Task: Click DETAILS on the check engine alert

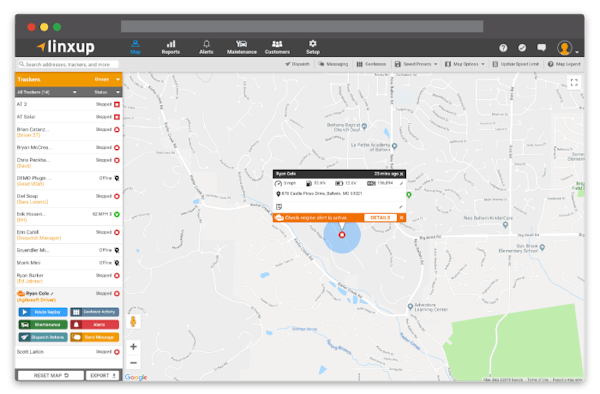Action: pos(380,218)
